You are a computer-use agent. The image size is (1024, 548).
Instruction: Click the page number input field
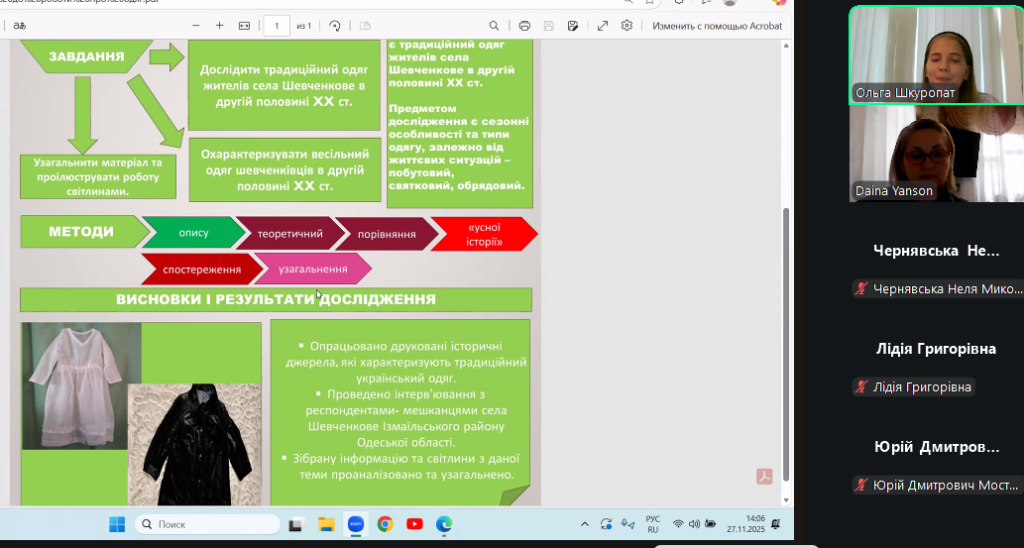tap(277, 26)
